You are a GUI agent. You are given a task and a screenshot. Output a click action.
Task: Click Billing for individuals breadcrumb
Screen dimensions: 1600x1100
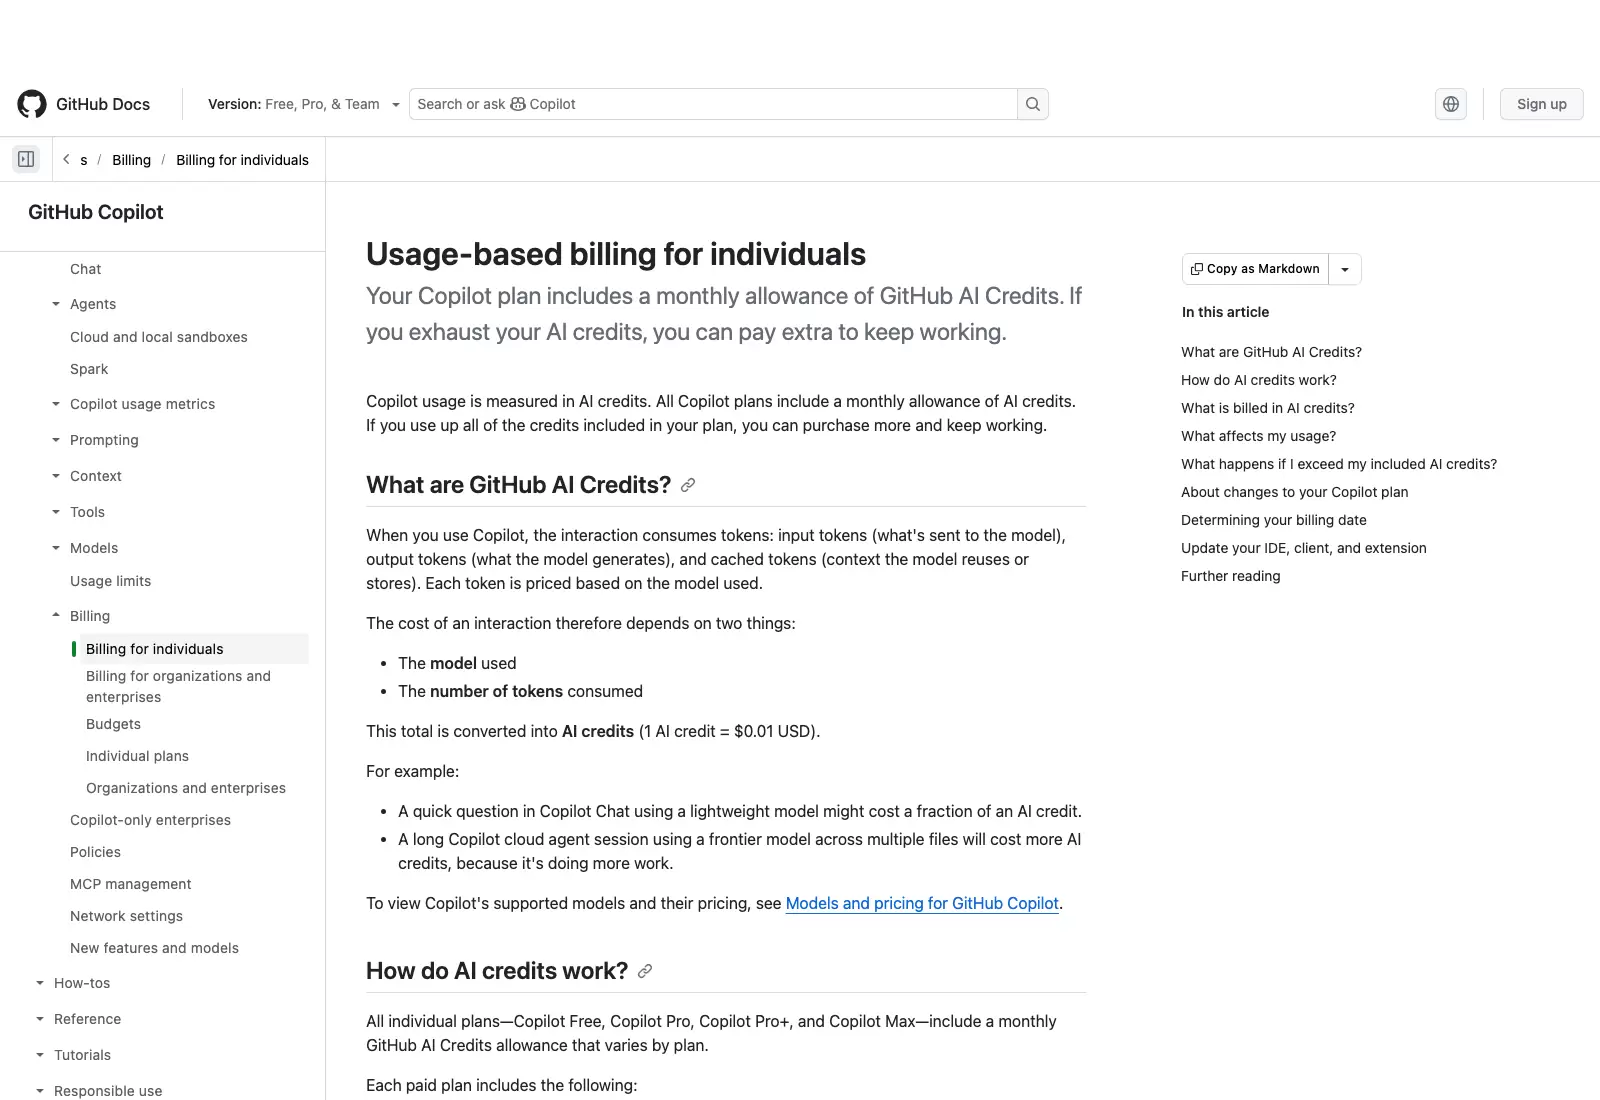(x=242, y=160)
